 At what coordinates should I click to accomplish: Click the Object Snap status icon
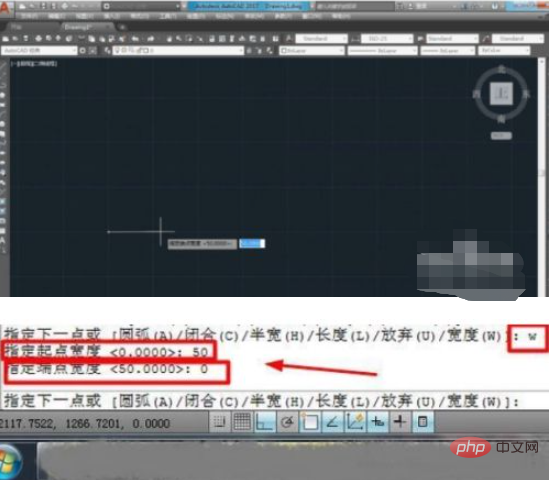coord(310,422)
